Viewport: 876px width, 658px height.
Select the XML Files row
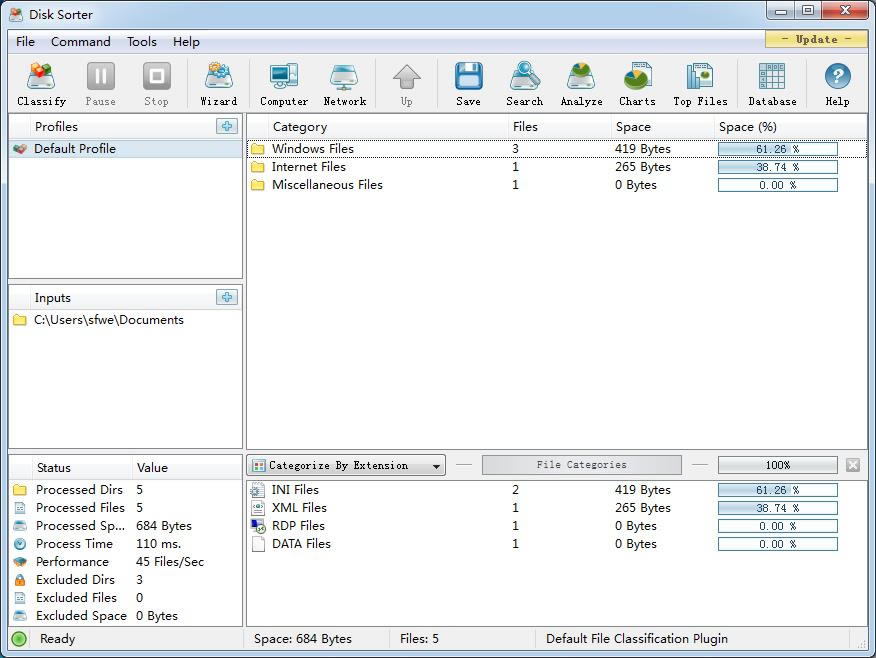pyautogui.click(x=556, y=508)
